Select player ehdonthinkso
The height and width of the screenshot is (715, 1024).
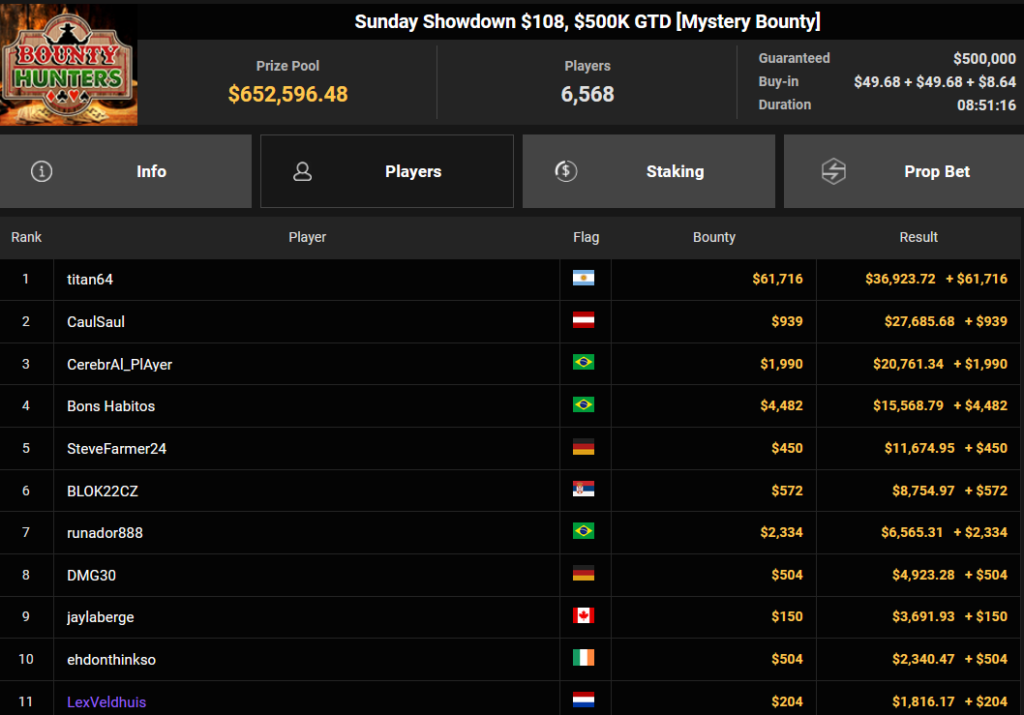(x=111, y=659)
